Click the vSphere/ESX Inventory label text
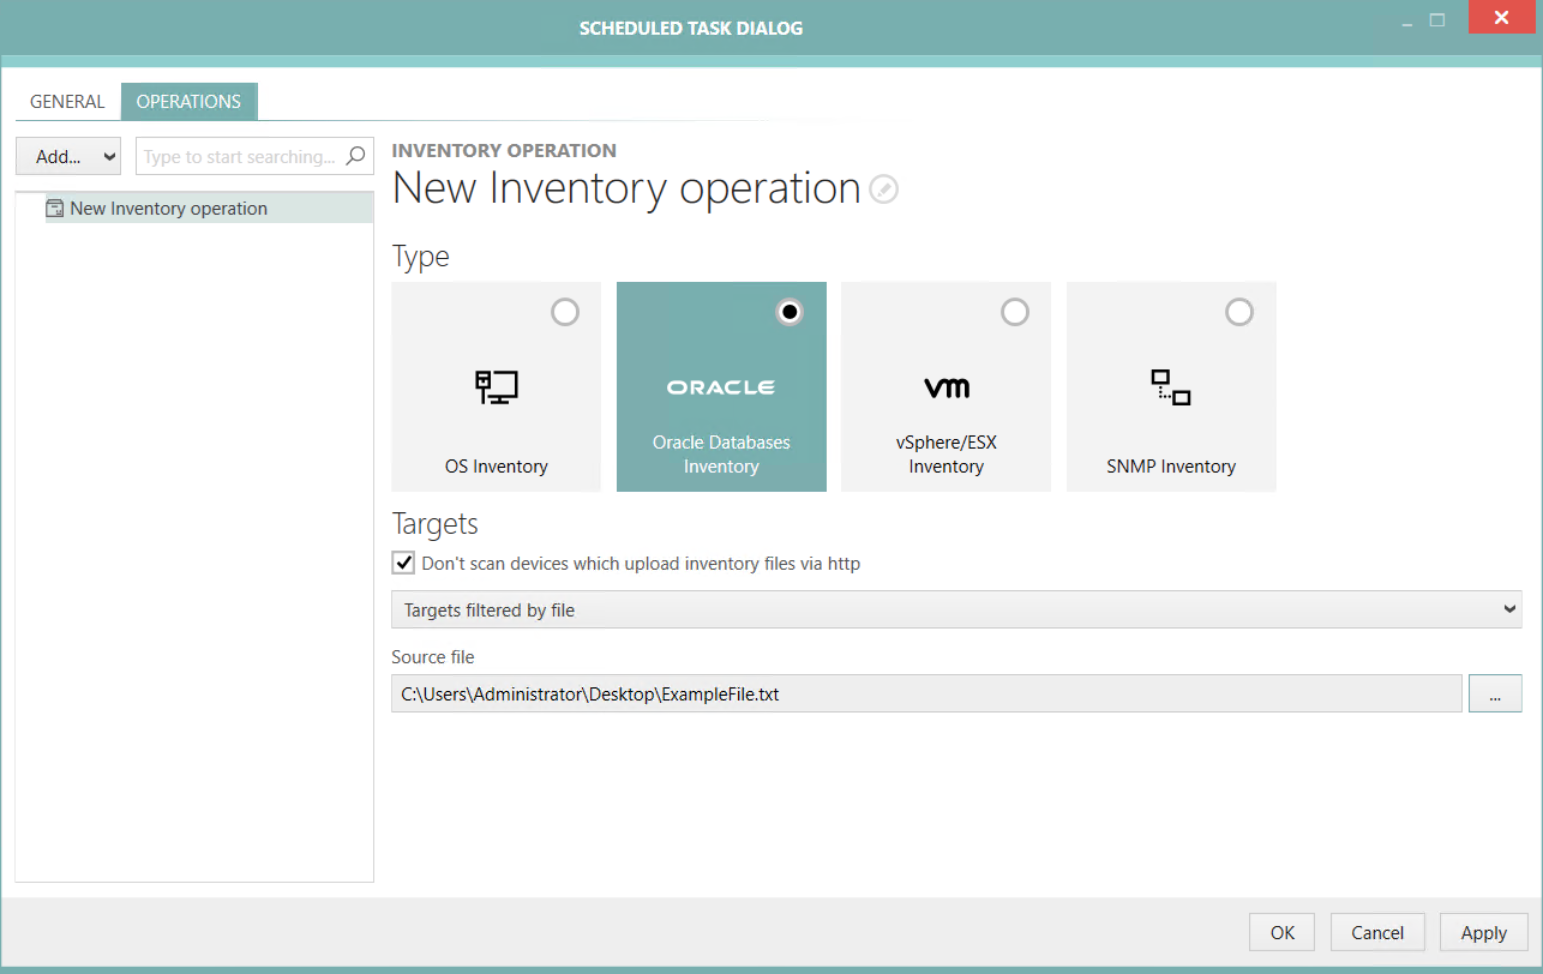This screenshot has width=1543, height=974. [946, 454]
